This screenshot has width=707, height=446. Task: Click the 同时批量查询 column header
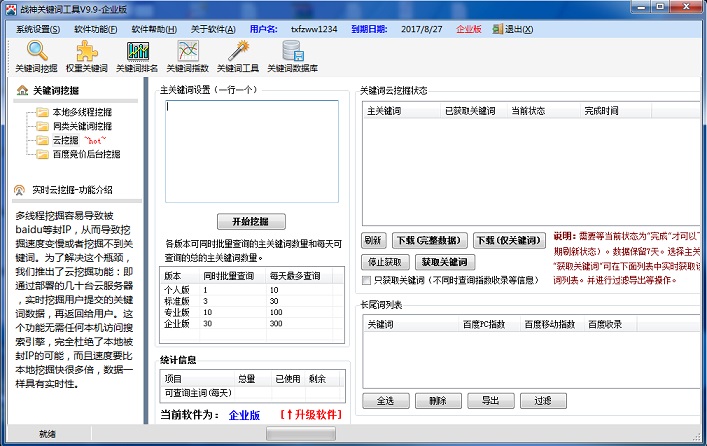pyautogui.click(x=232, y=276)
